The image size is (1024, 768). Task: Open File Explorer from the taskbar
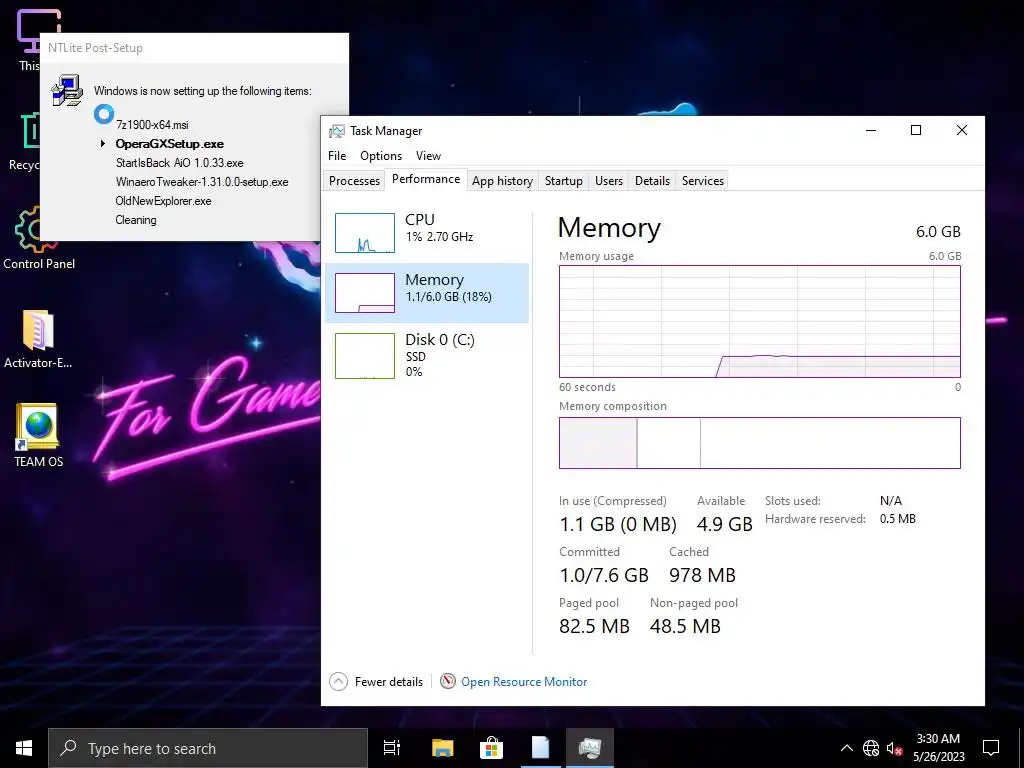tap(442, 748)
